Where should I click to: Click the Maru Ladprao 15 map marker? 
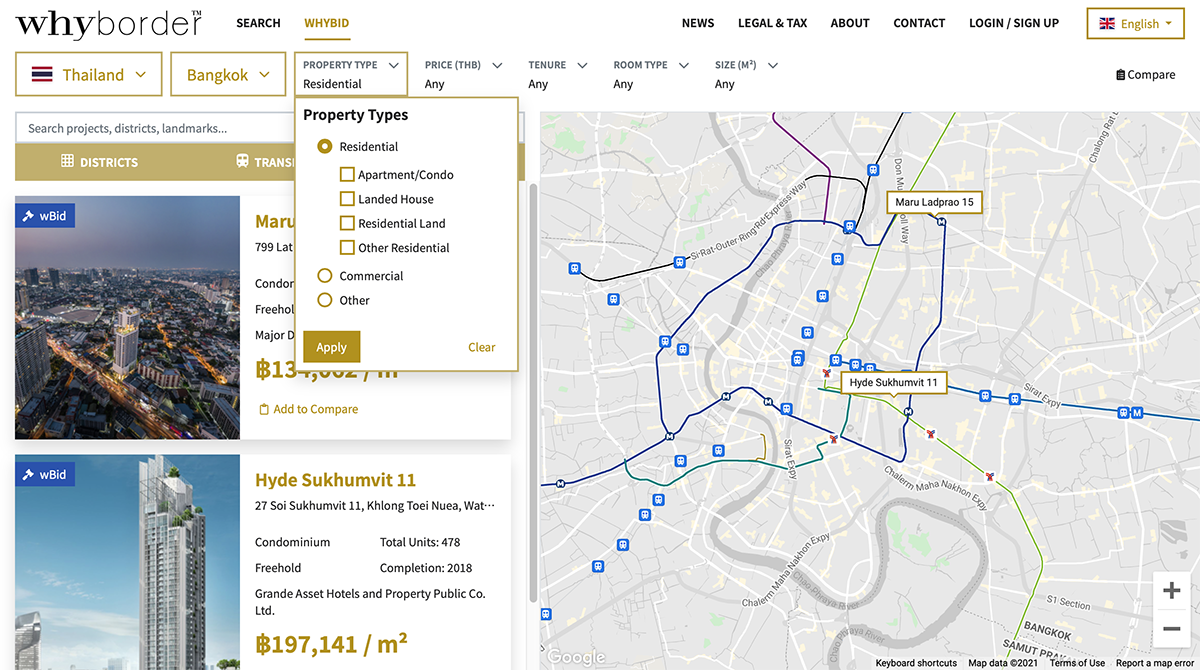934,202
